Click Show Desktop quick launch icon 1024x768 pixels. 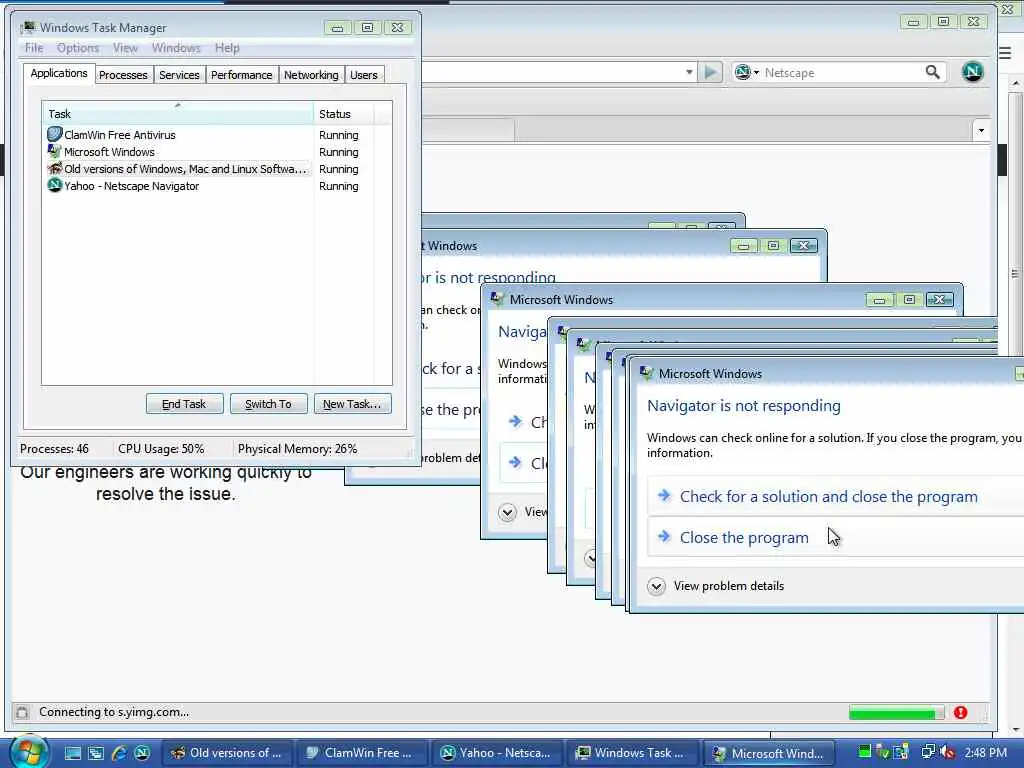click(72, 753)
